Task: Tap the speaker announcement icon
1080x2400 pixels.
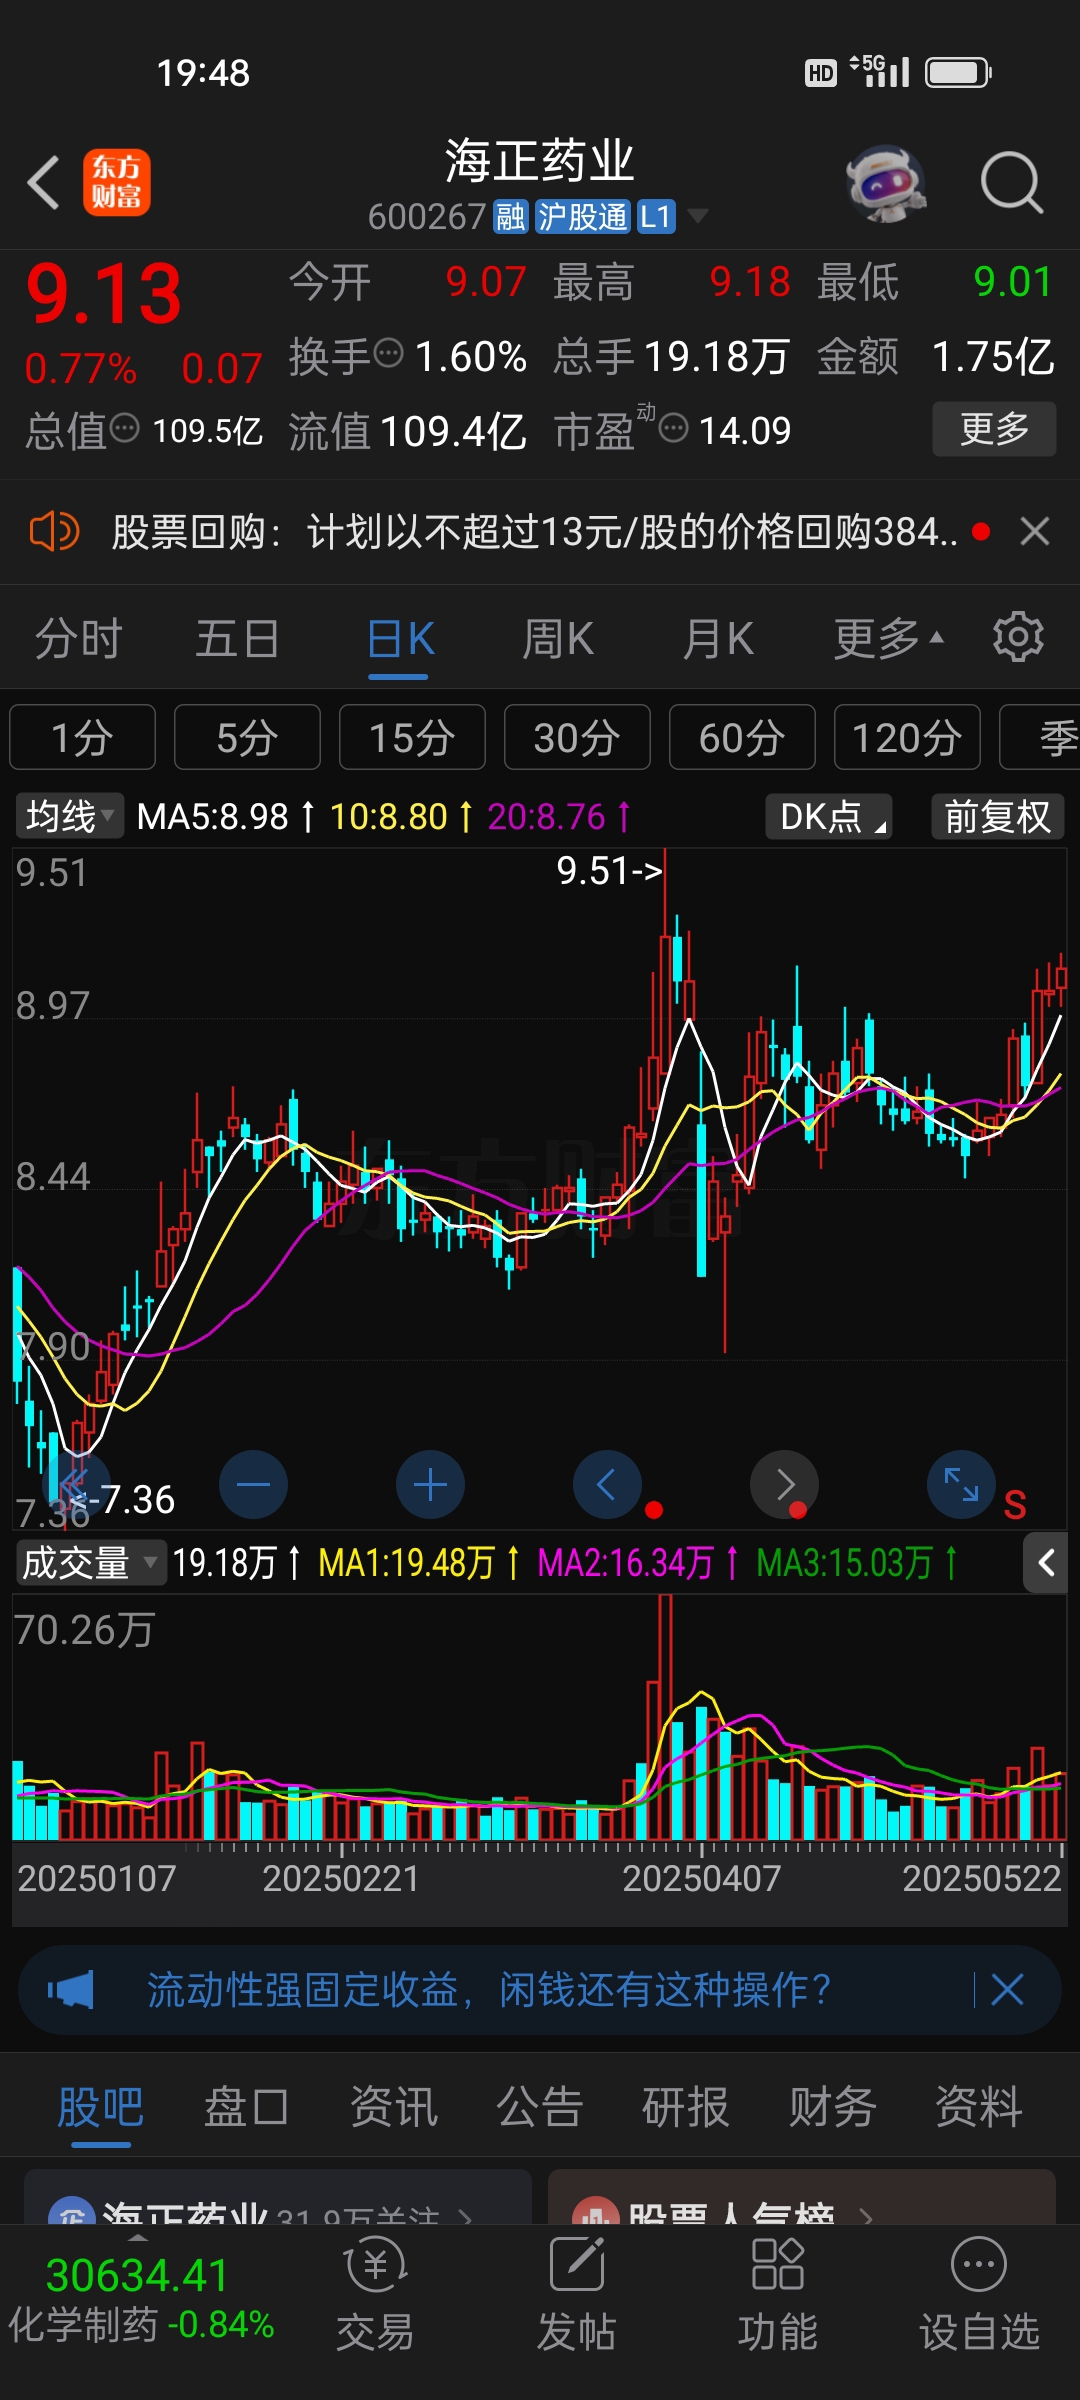Action: click(54, 531)
